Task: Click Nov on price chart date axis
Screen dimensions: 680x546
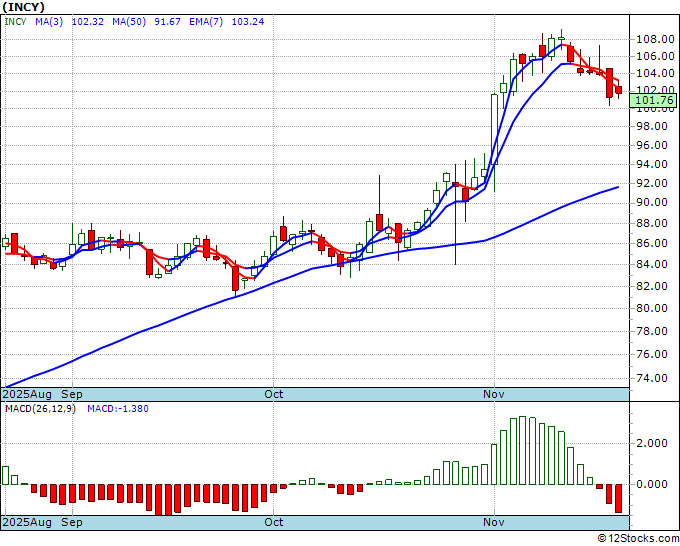Action: (494, 394)
